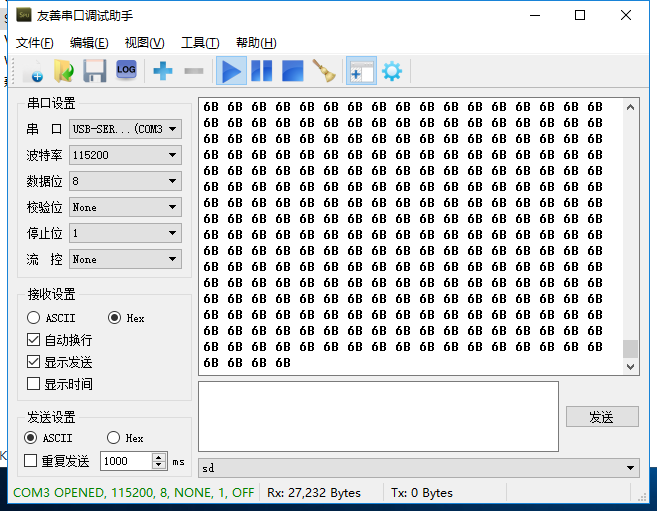
Task: Click the 1000 ms interval field
Action: point(126,461)
